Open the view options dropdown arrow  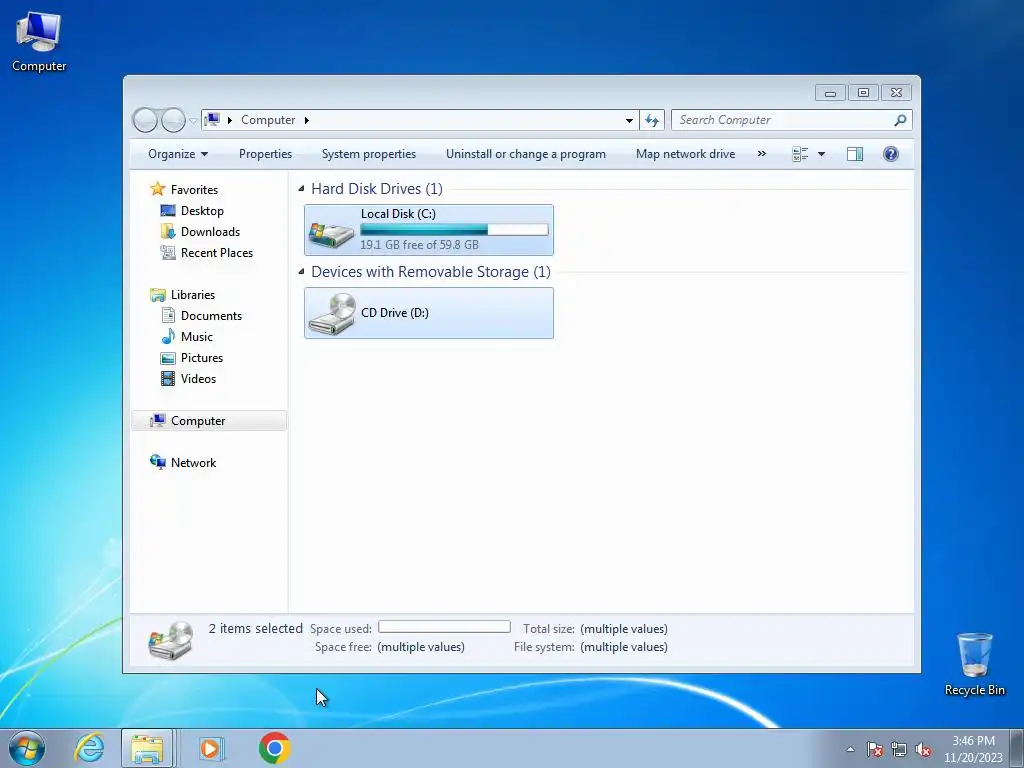point(822,154)
